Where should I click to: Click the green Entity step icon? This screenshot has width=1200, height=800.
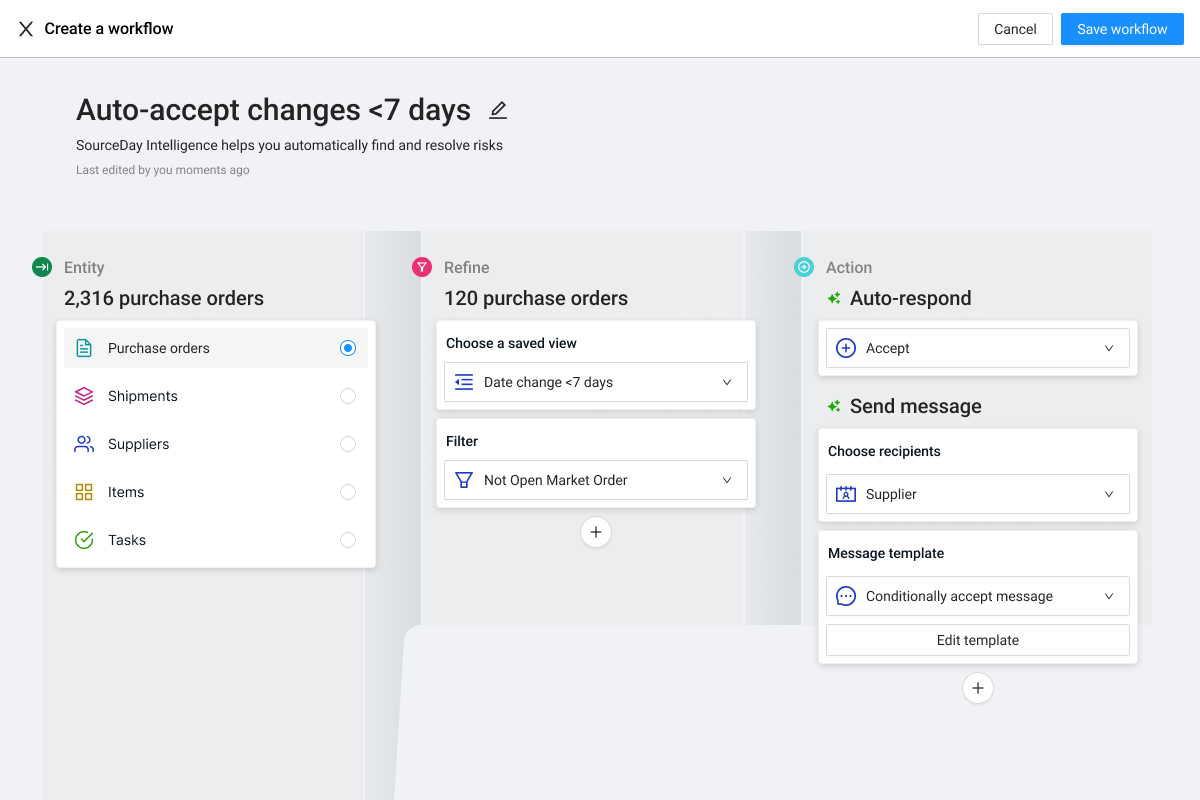pos(42,267)
